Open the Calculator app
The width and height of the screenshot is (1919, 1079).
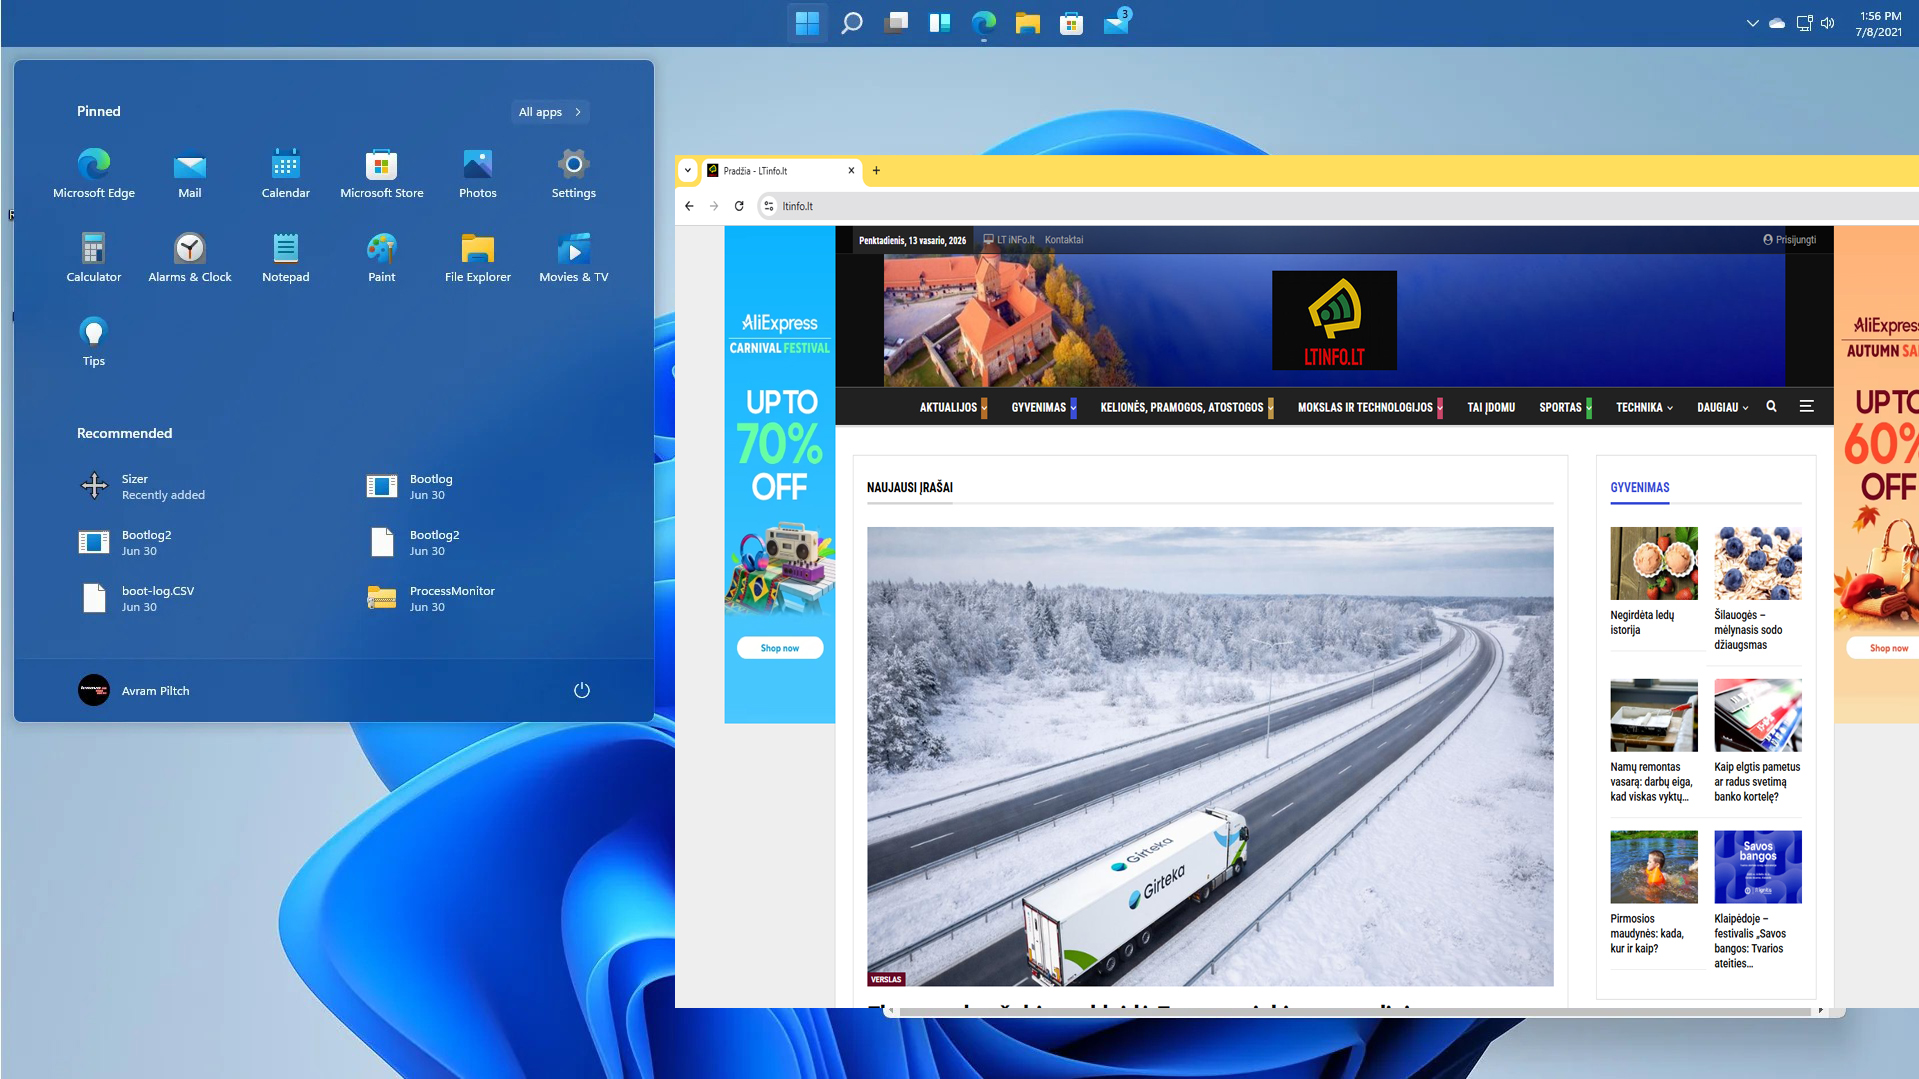click(x=93, y=257)
